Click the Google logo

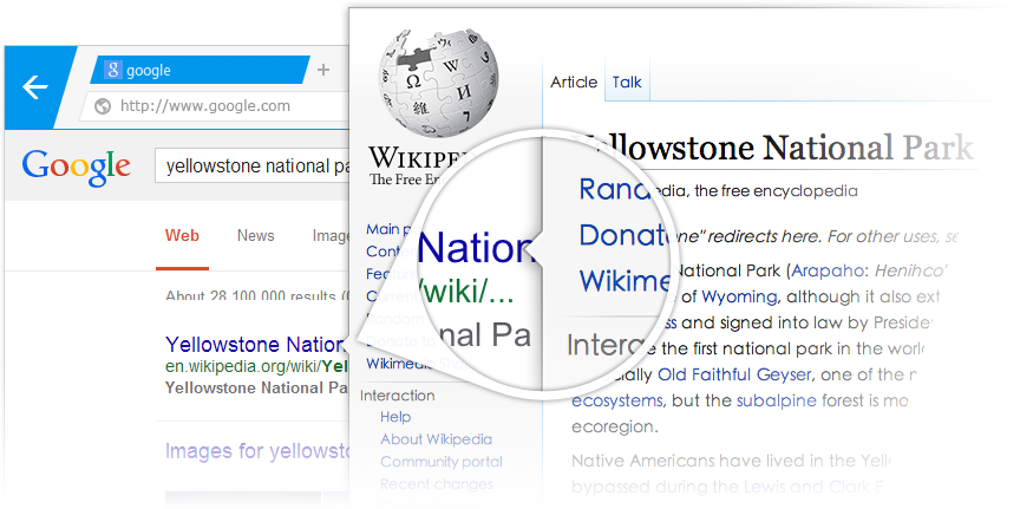(x=76, y=166)
